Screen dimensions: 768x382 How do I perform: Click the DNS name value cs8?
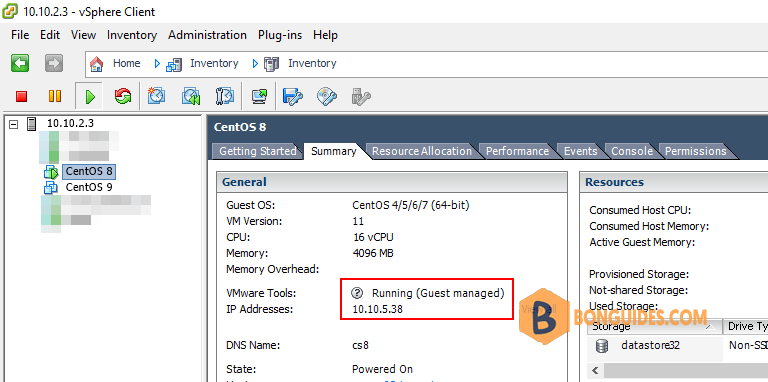point(360,346)
